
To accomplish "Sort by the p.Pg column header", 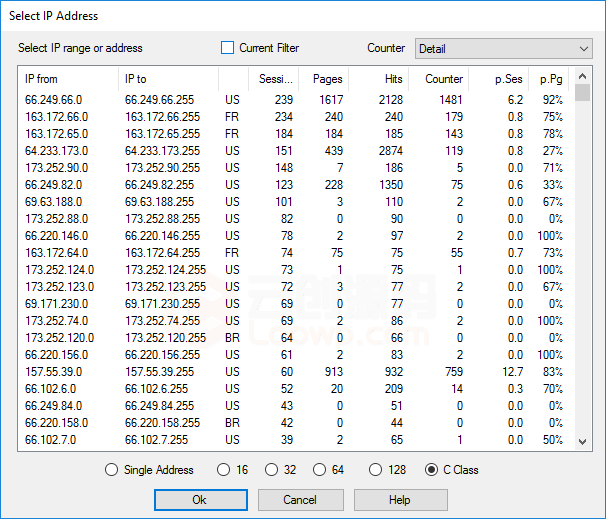I will [548, 79].
